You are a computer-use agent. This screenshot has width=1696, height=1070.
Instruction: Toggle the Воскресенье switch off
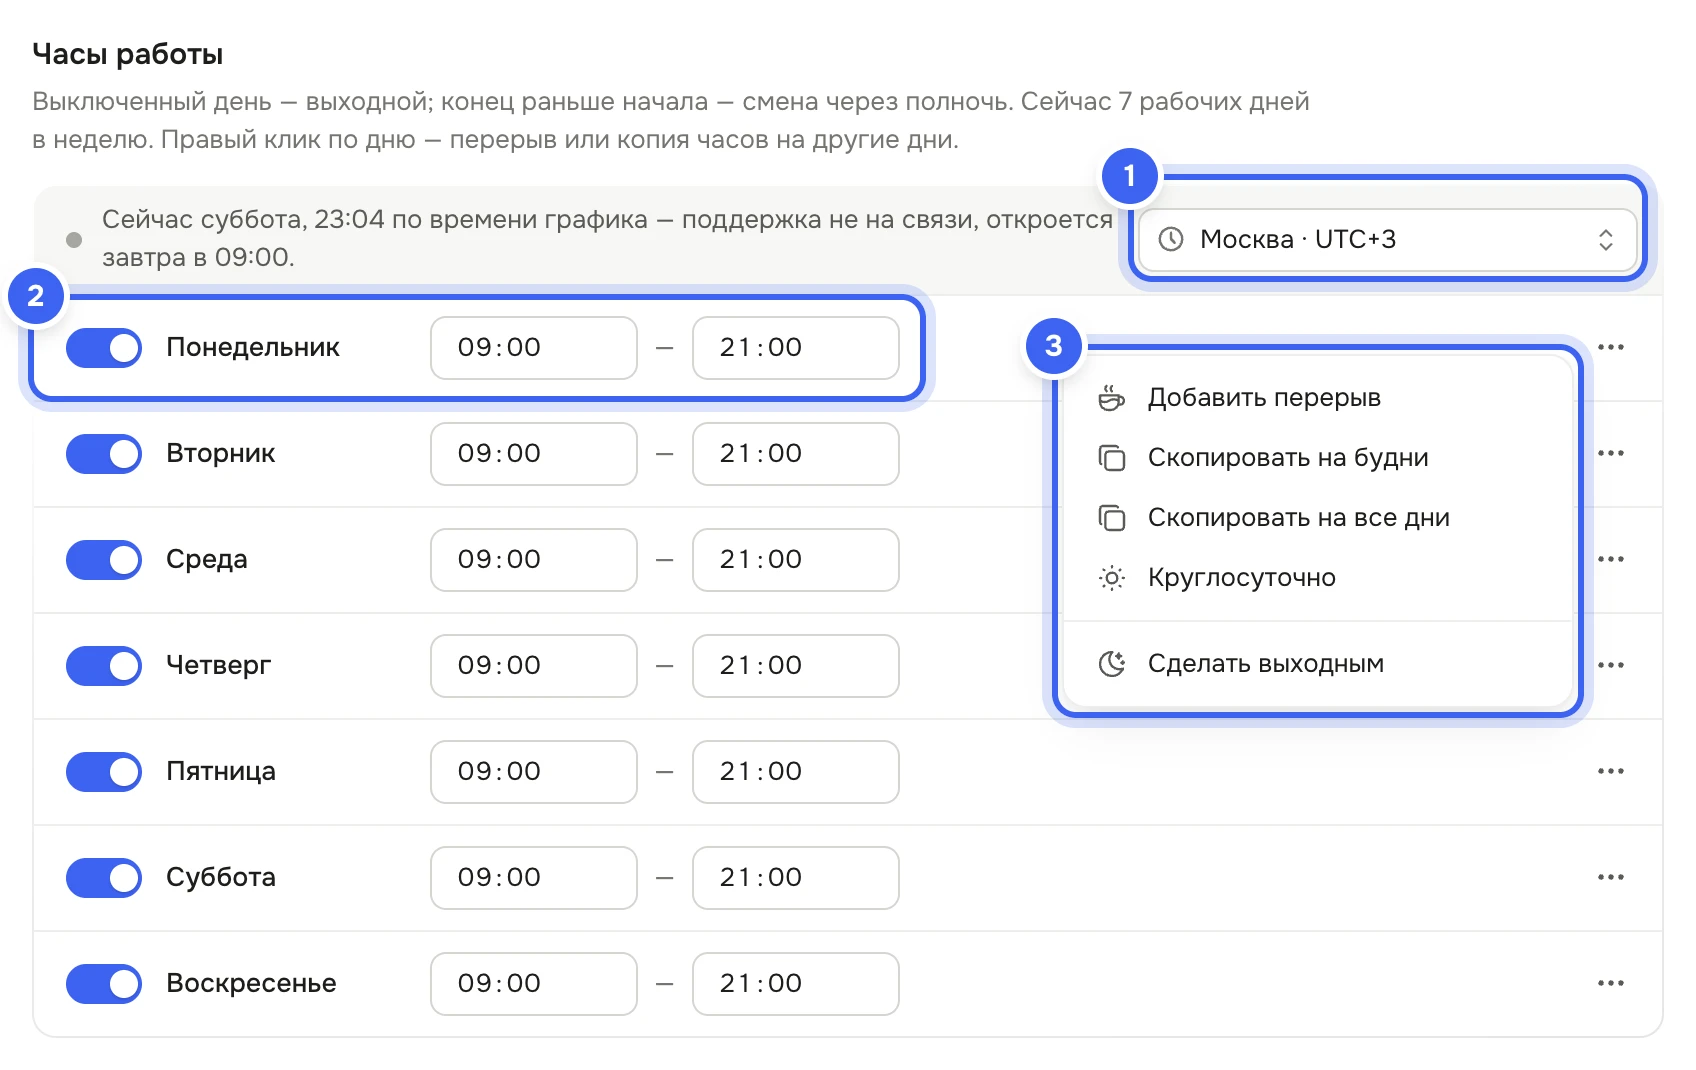point(104,984)
